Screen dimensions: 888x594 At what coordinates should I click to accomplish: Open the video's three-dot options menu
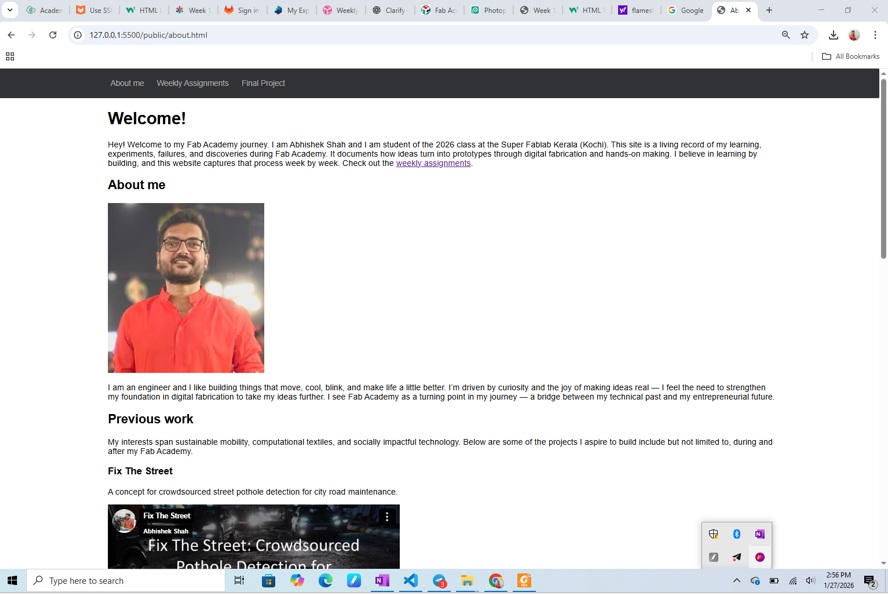387,516
